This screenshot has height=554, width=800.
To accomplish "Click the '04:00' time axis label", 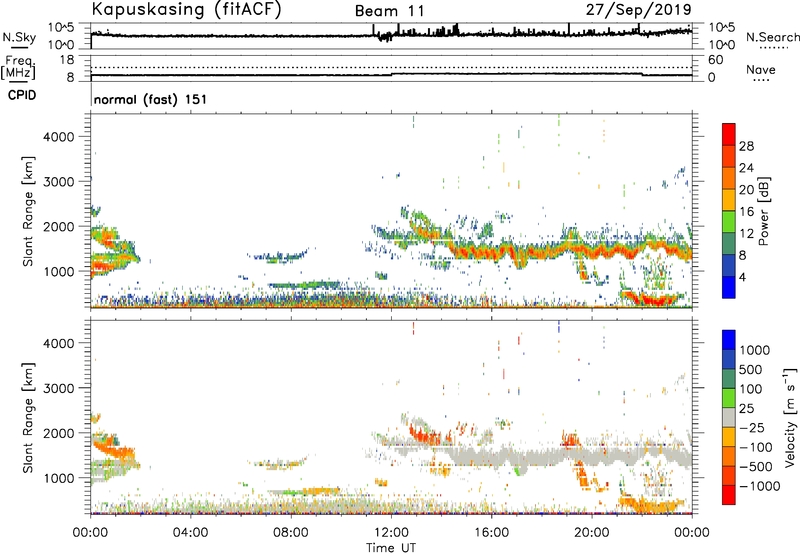I will tap(190, 533).
